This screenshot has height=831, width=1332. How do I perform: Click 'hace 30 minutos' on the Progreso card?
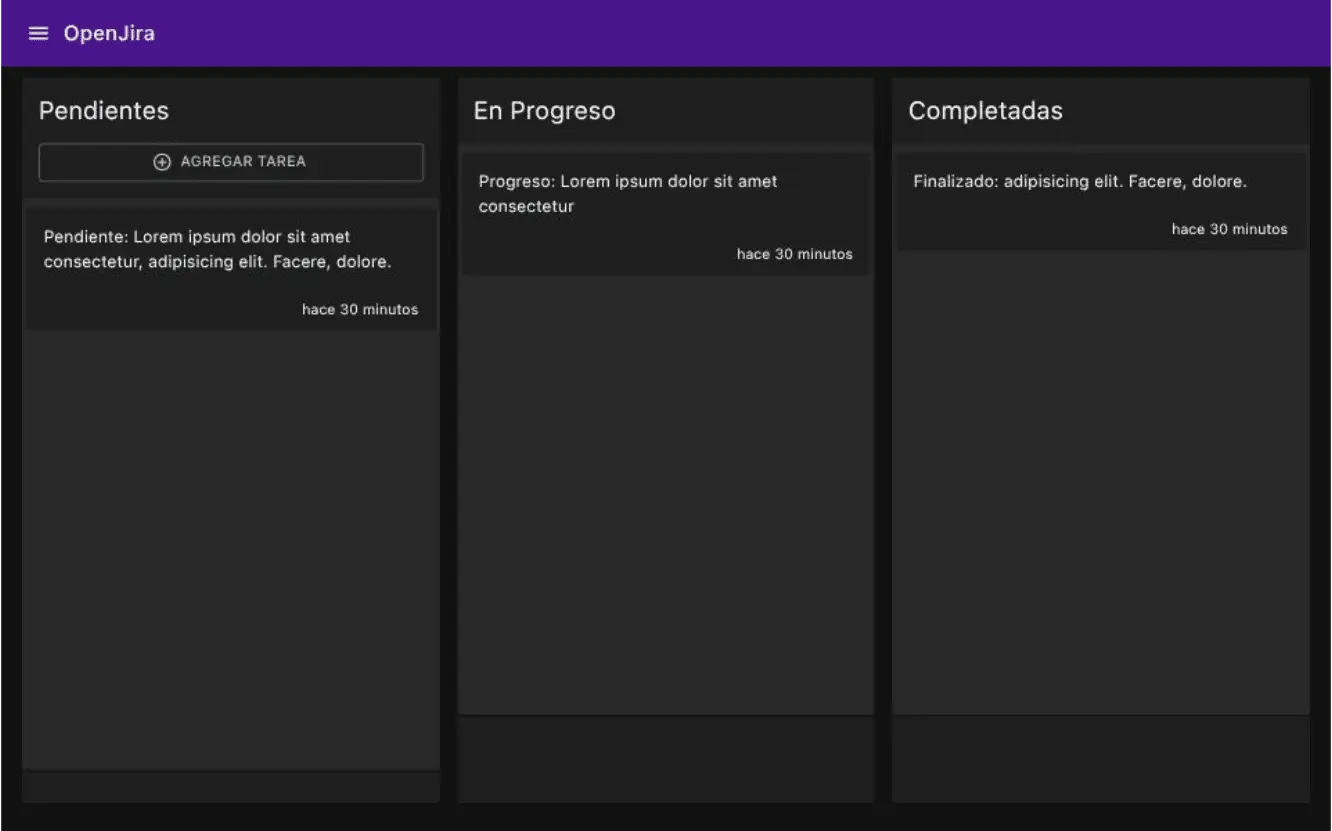pos(794,255)
